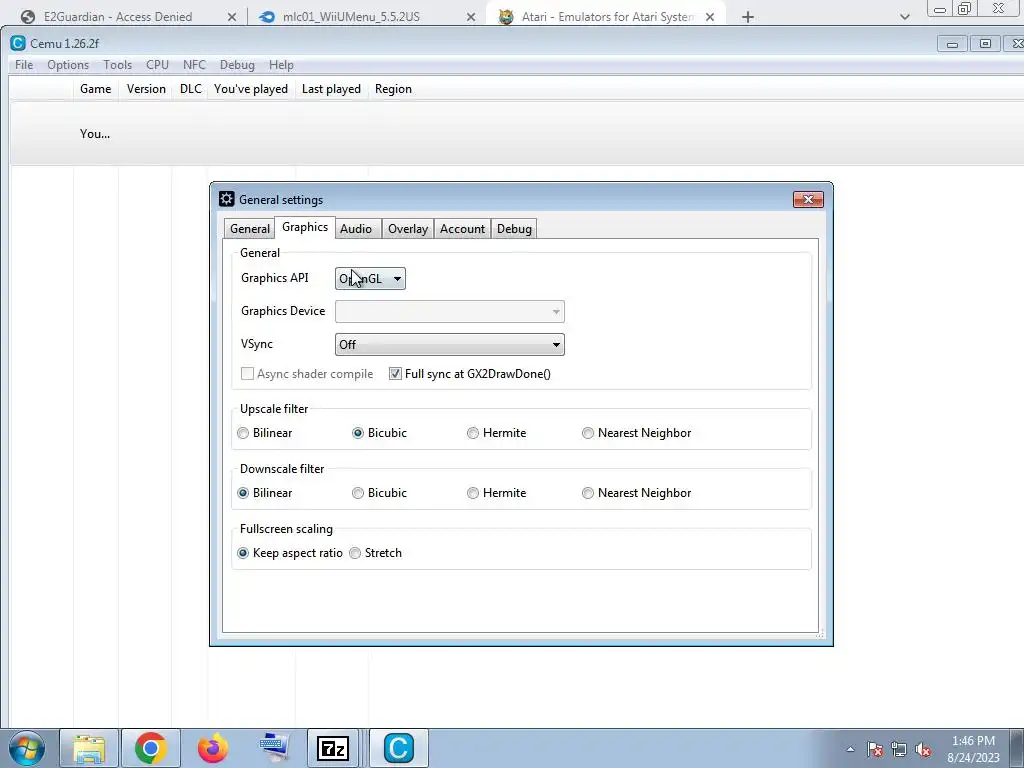Launch Firefox from the taskbar
The image size is (1024, 768).
(x=213, y=748)
